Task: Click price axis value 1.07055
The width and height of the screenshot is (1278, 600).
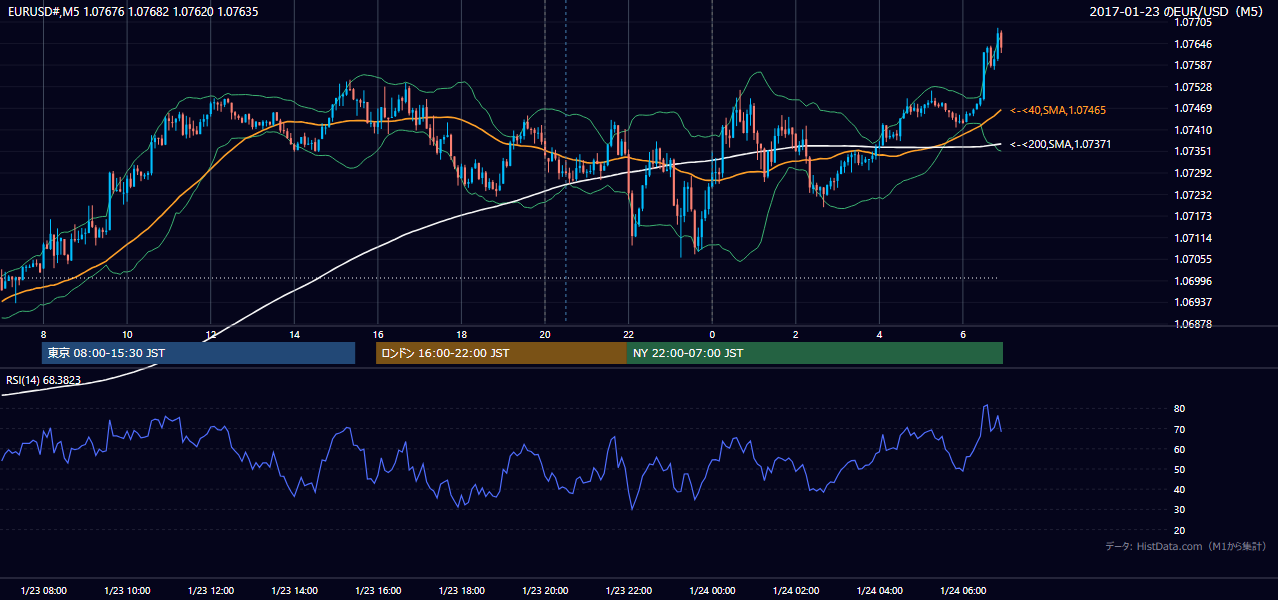Action: pos(1193,260)
